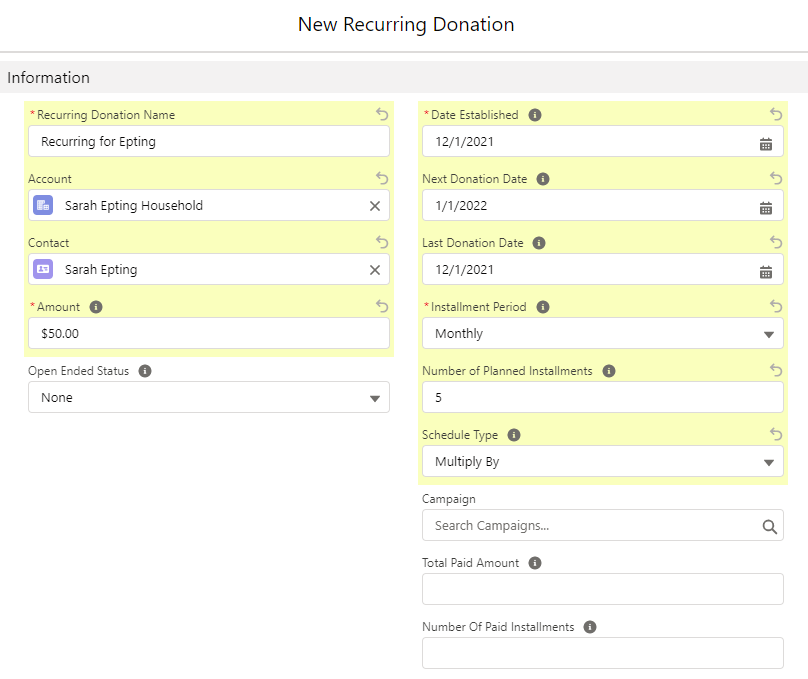Clear the Sarah Epting Household account
The image size is (808, 679).
(x=375, y=206)
